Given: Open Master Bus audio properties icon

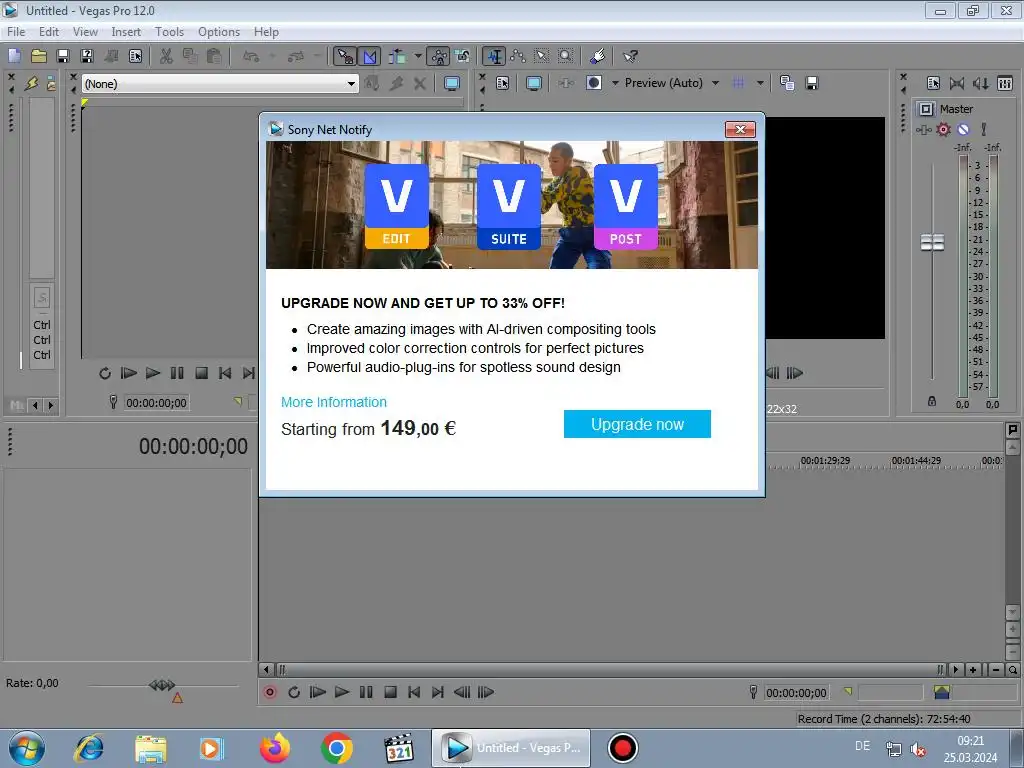Looking at the screenshot, I should (933, 83).
